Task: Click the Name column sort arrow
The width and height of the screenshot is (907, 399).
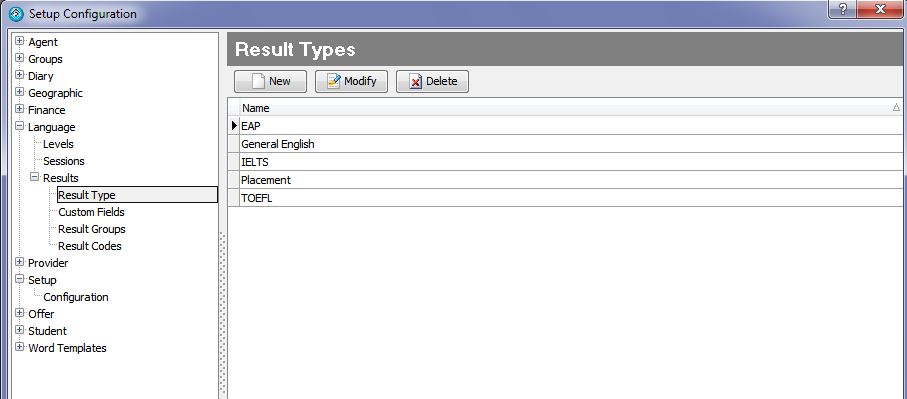Action: (x=896, y=108)
